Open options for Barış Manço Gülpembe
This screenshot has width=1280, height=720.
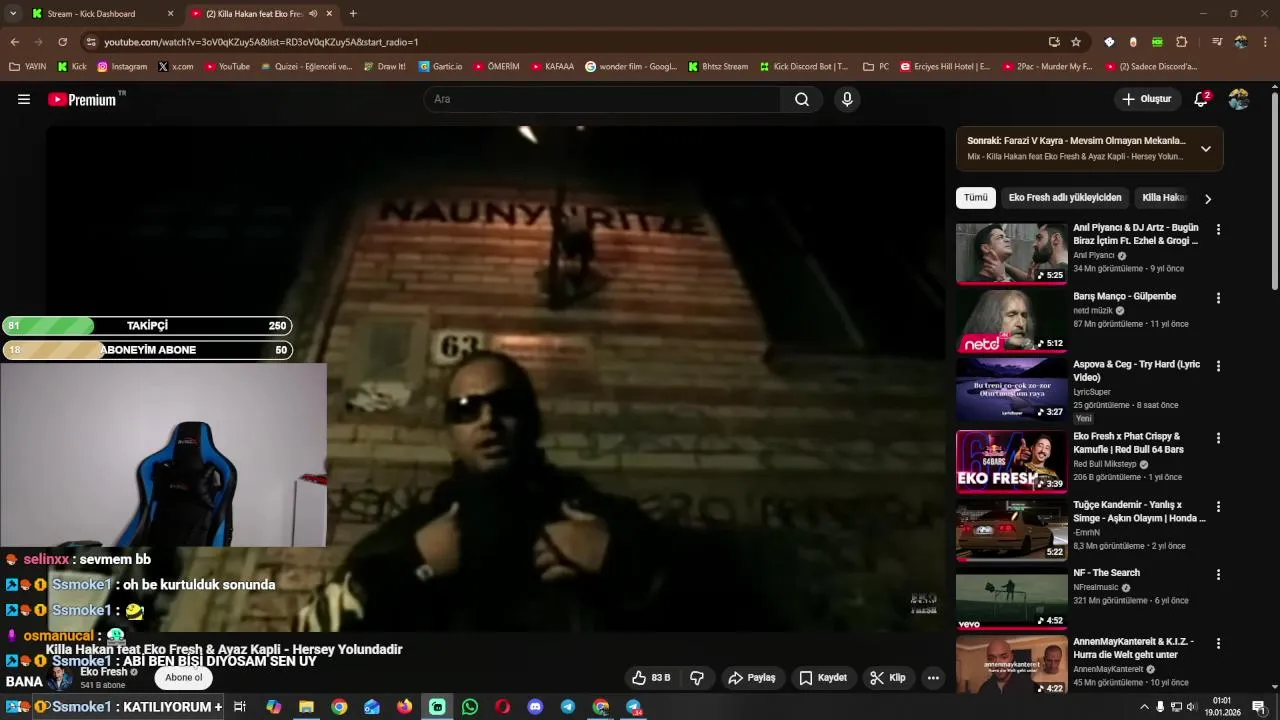[x=1218, y=298]
